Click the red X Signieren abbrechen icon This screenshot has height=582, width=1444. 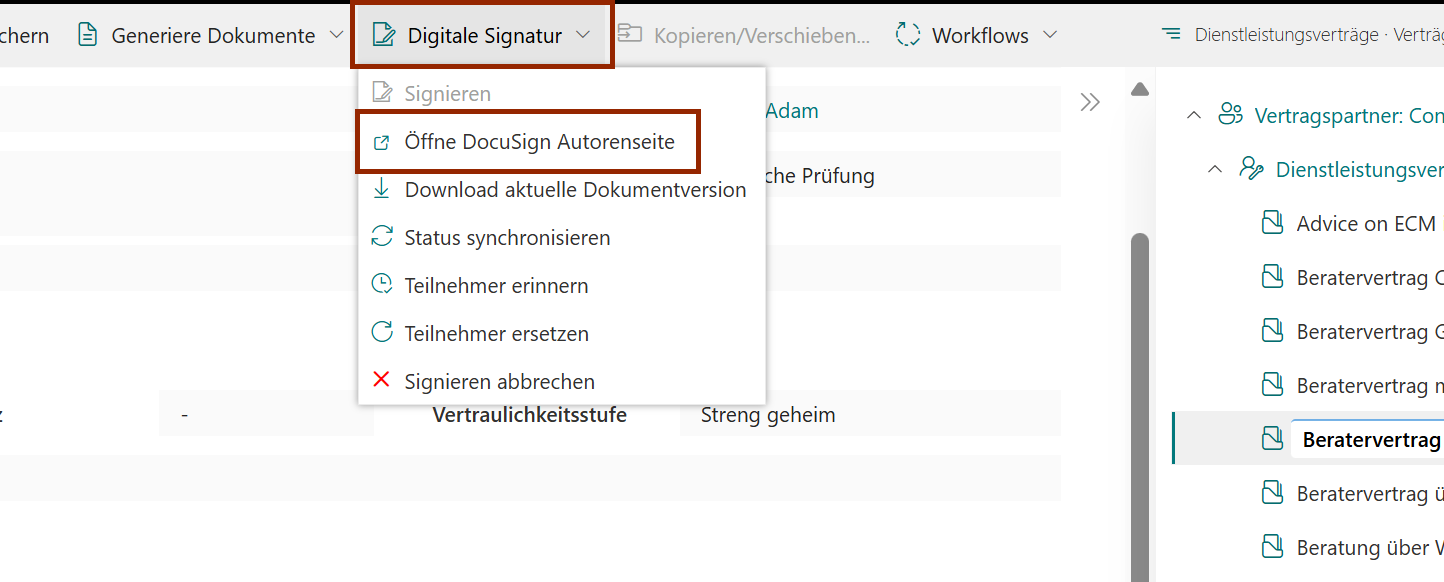click(382, 381)
